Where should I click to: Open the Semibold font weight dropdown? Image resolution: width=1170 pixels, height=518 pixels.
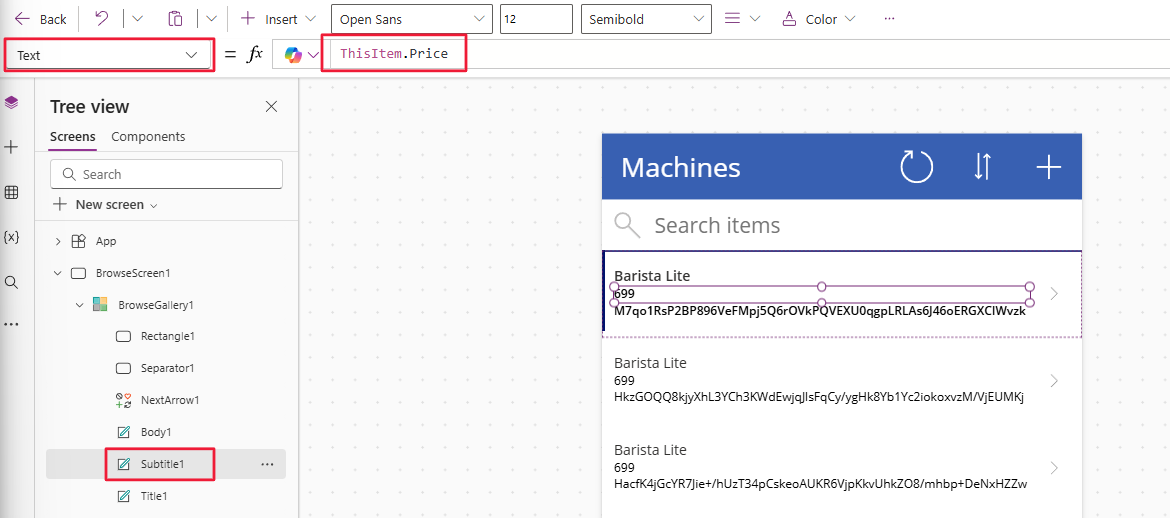(646, 19)
